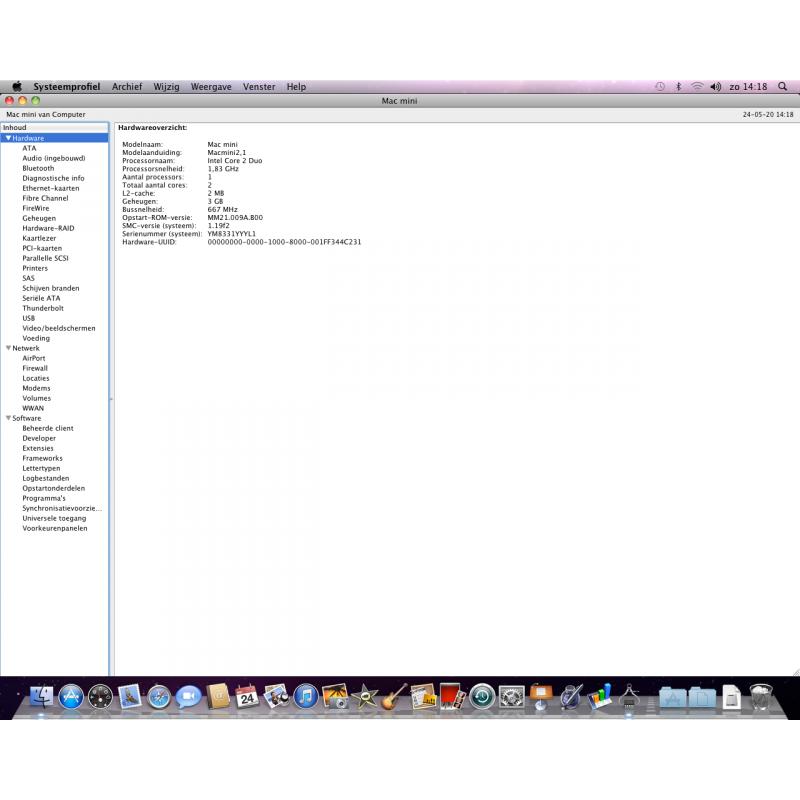Open Finder from the Dock
Screen dimensions: 800x800
pos(41,697)
